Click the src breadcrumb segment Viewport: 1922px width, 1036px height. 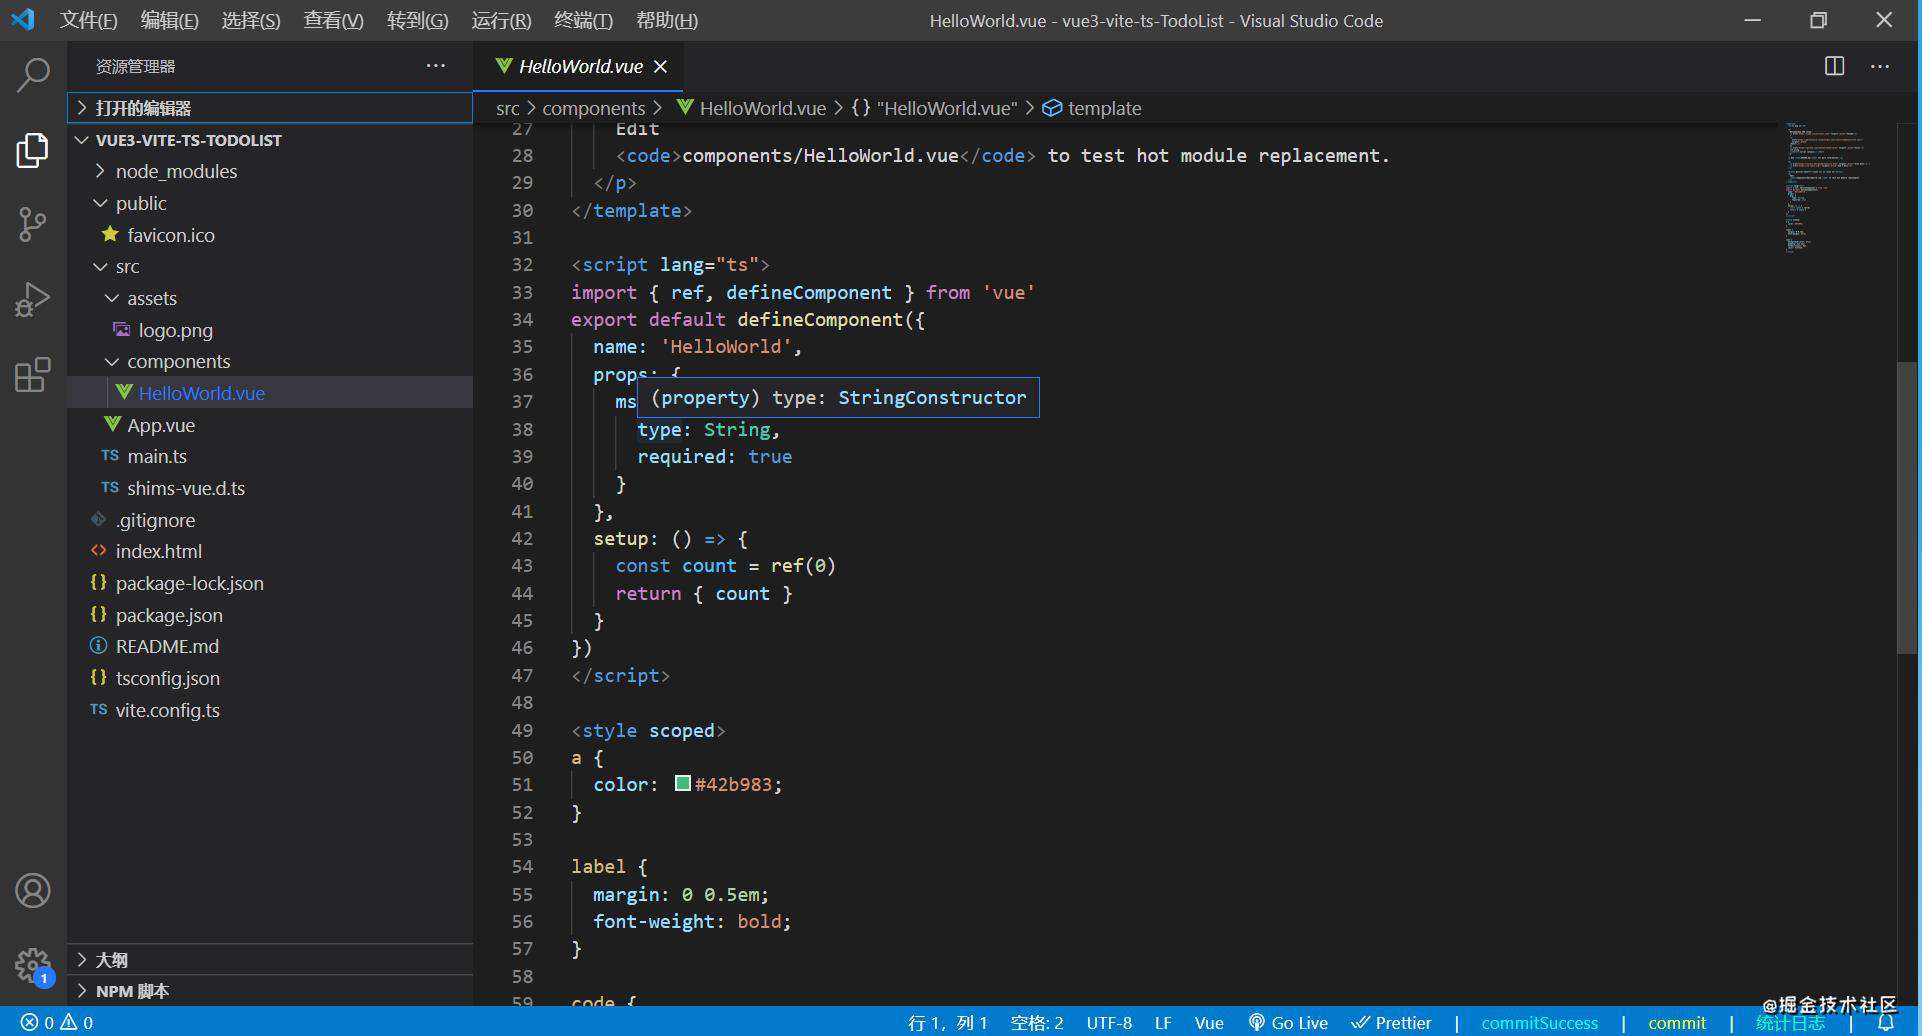point(507,108)
